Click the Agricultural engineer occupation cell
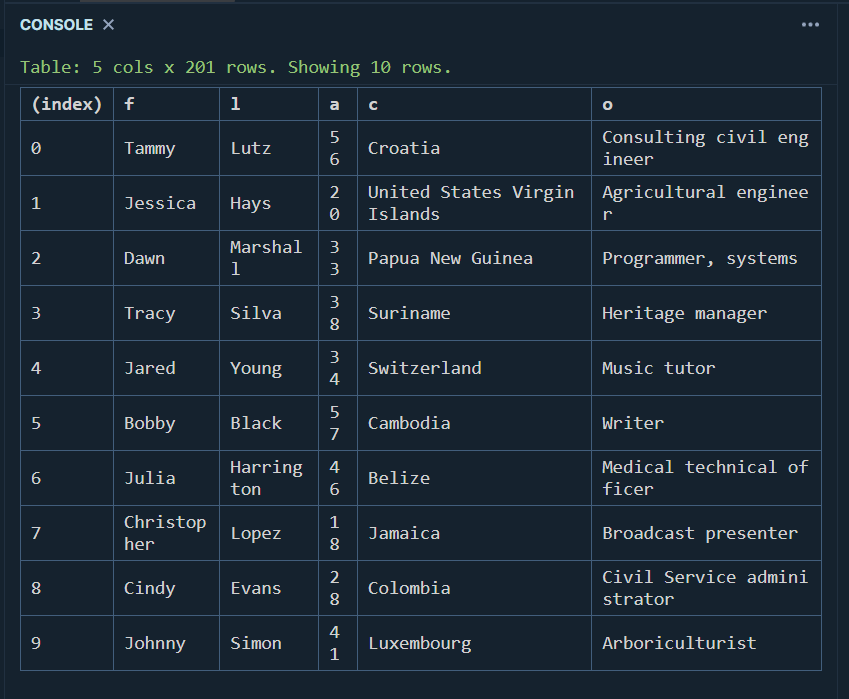 coord(700,202)
